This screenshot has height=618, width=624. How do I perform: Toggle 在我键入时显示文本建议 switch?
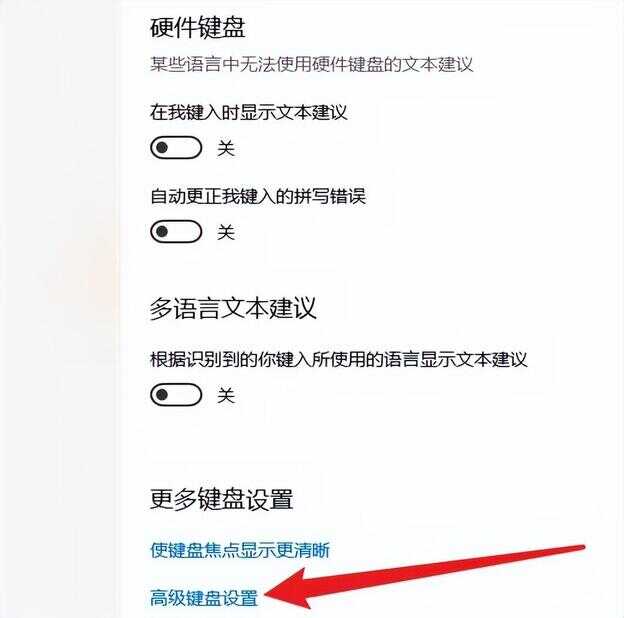coord(176,148)
